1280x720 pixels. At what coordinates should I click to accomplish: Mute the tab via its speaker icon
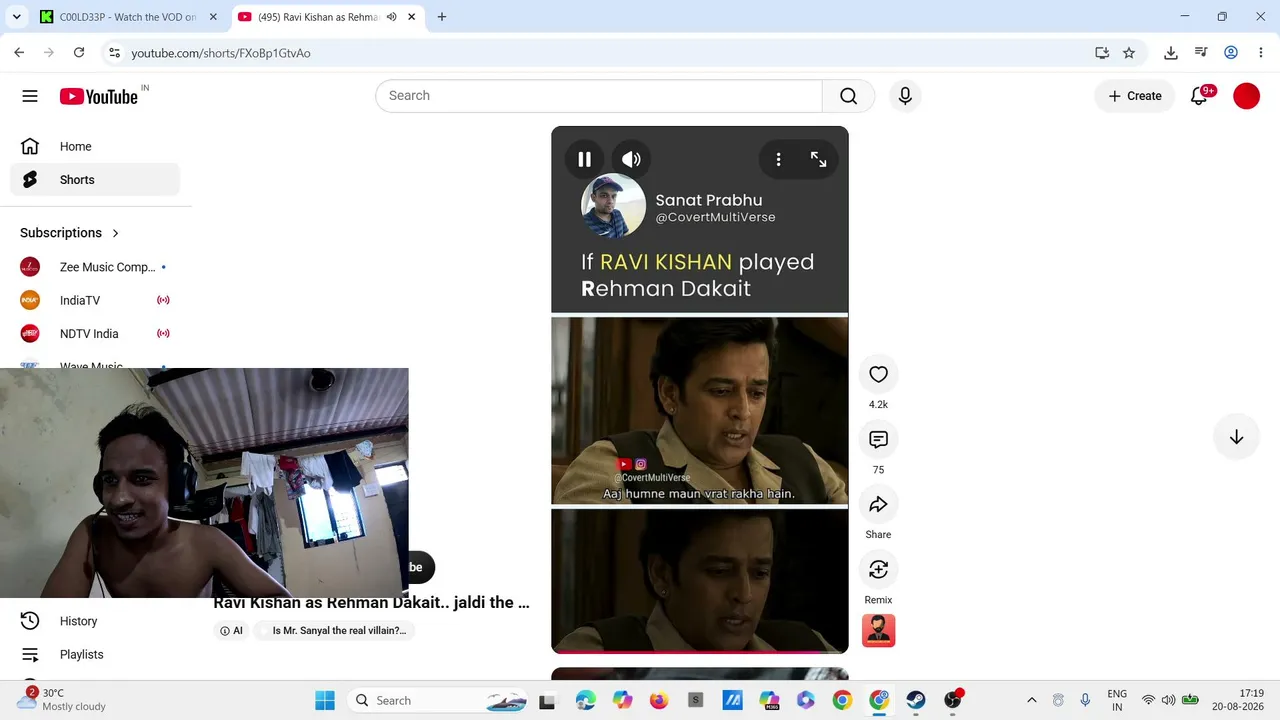tap(391, 17)
